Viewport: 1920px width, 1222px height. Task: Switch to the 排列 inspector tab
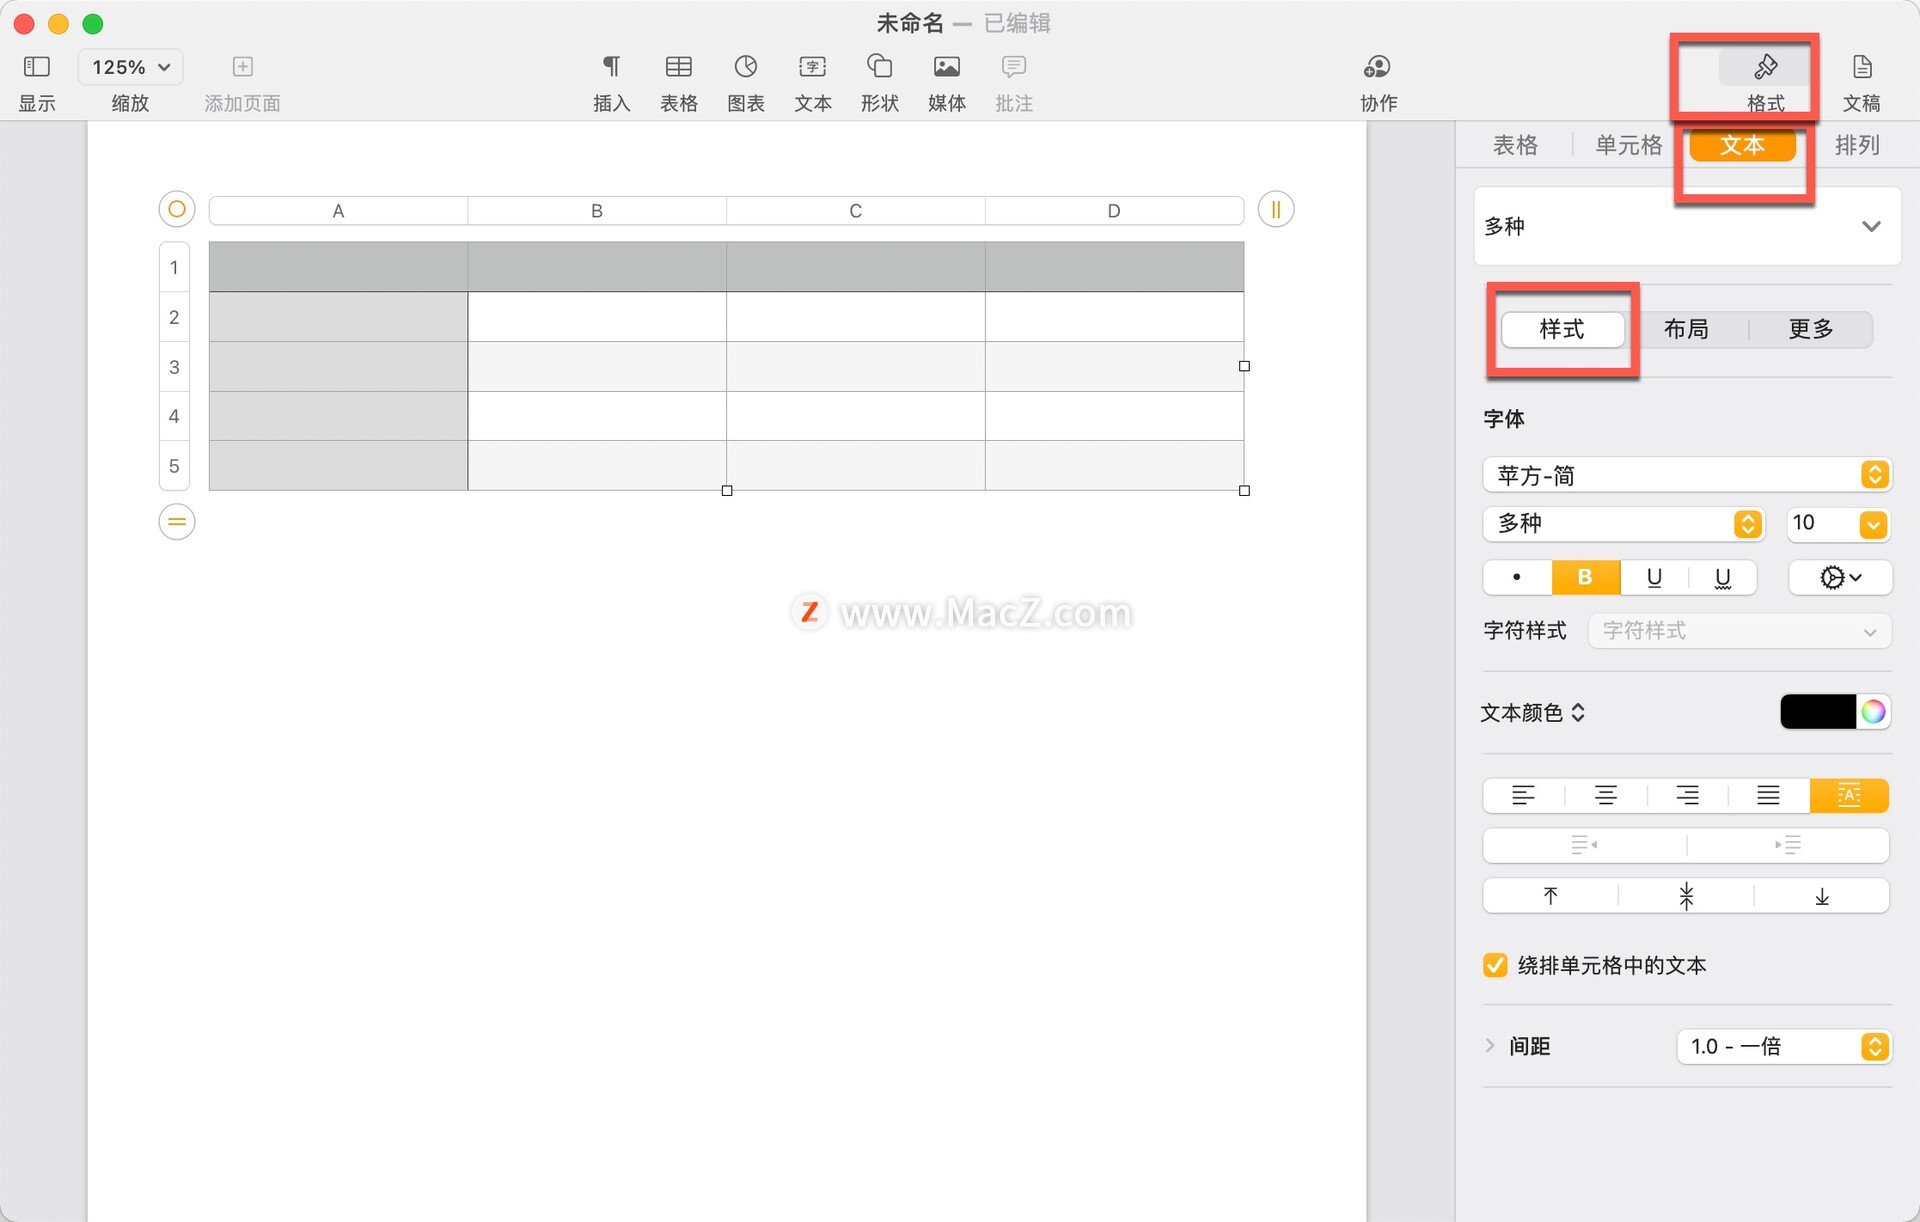(x=1857, y=145)
